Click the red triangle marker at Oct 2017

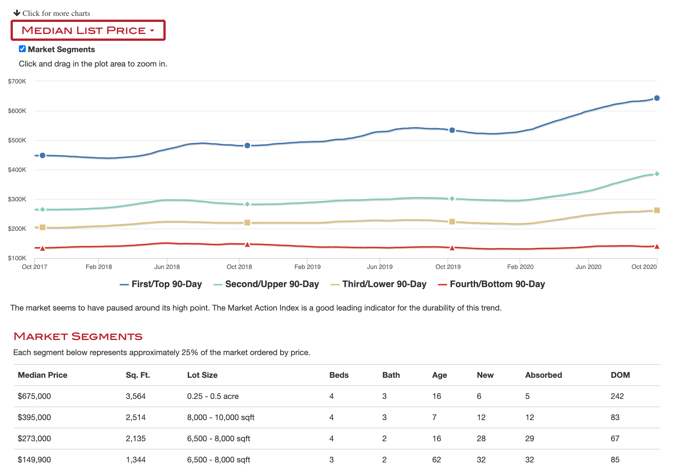click(42, 248)
